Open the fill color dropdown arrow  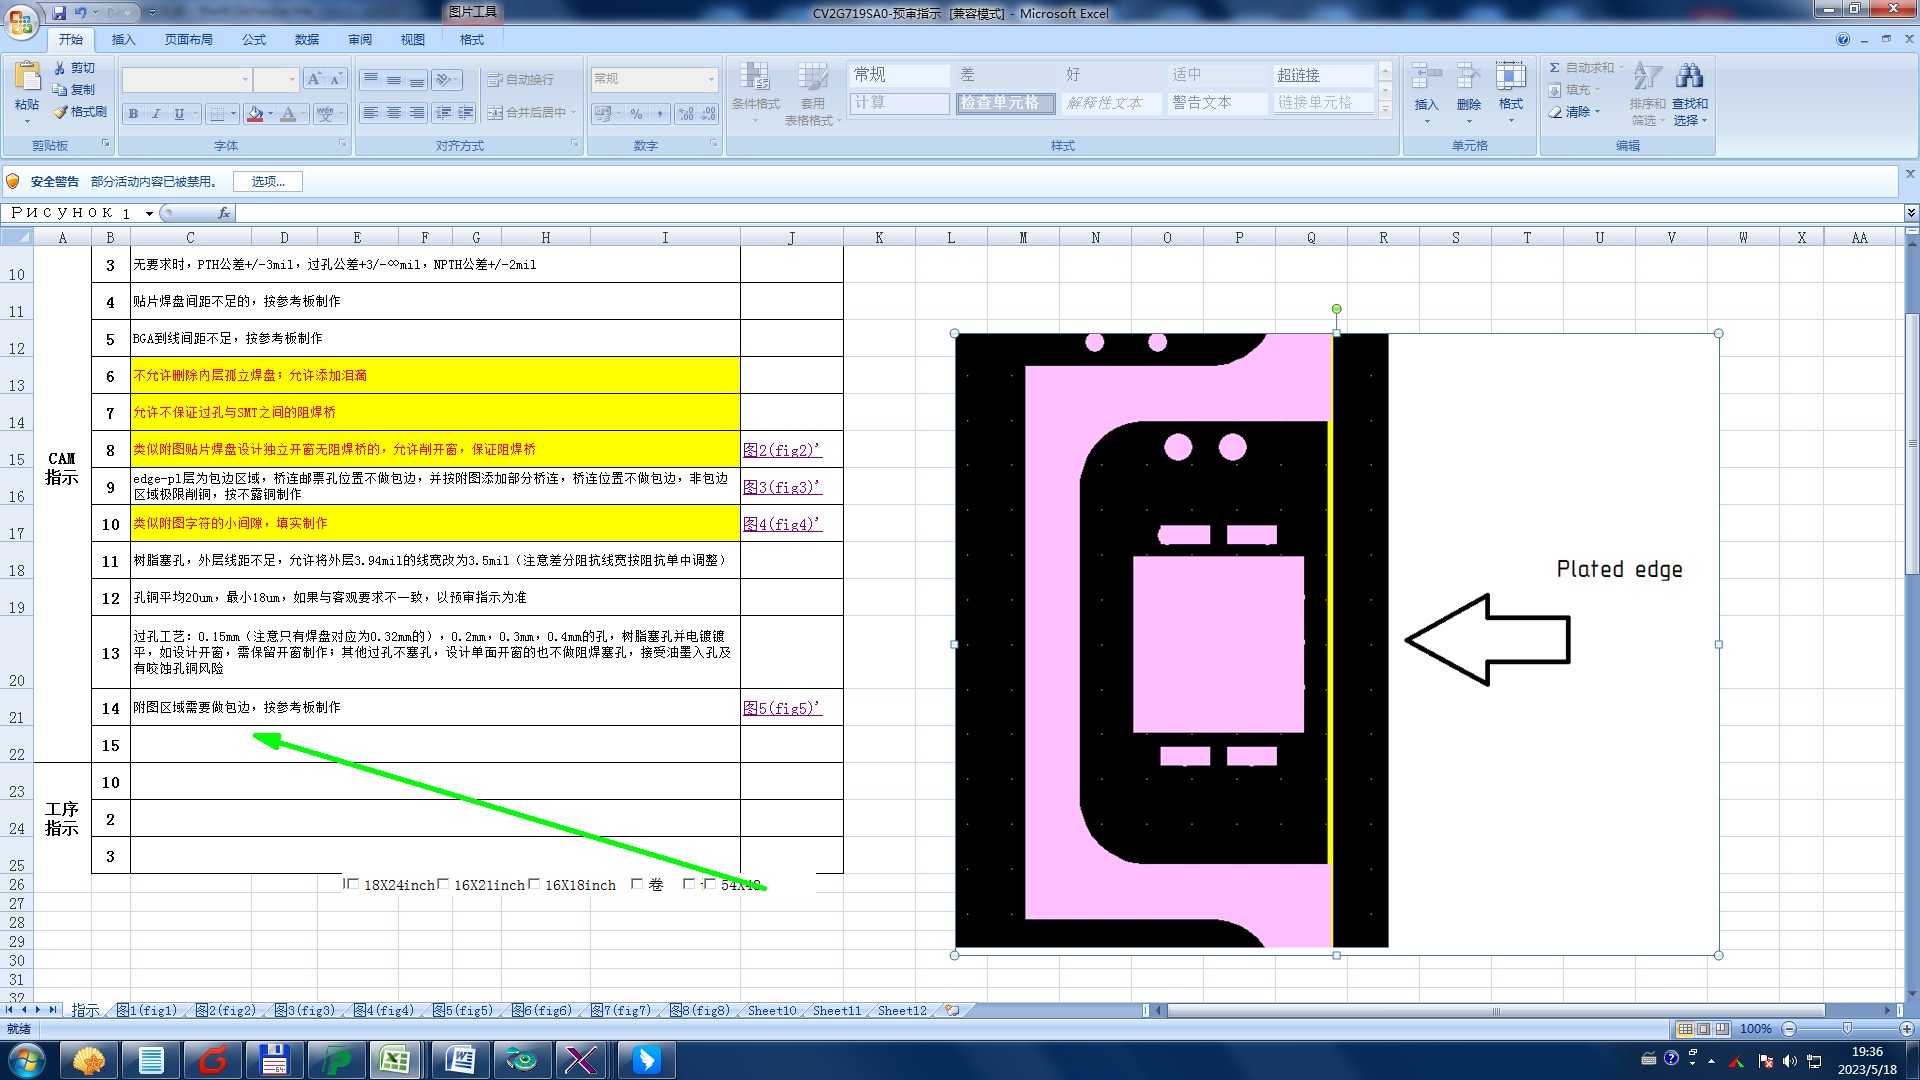[x=270, y=114]
